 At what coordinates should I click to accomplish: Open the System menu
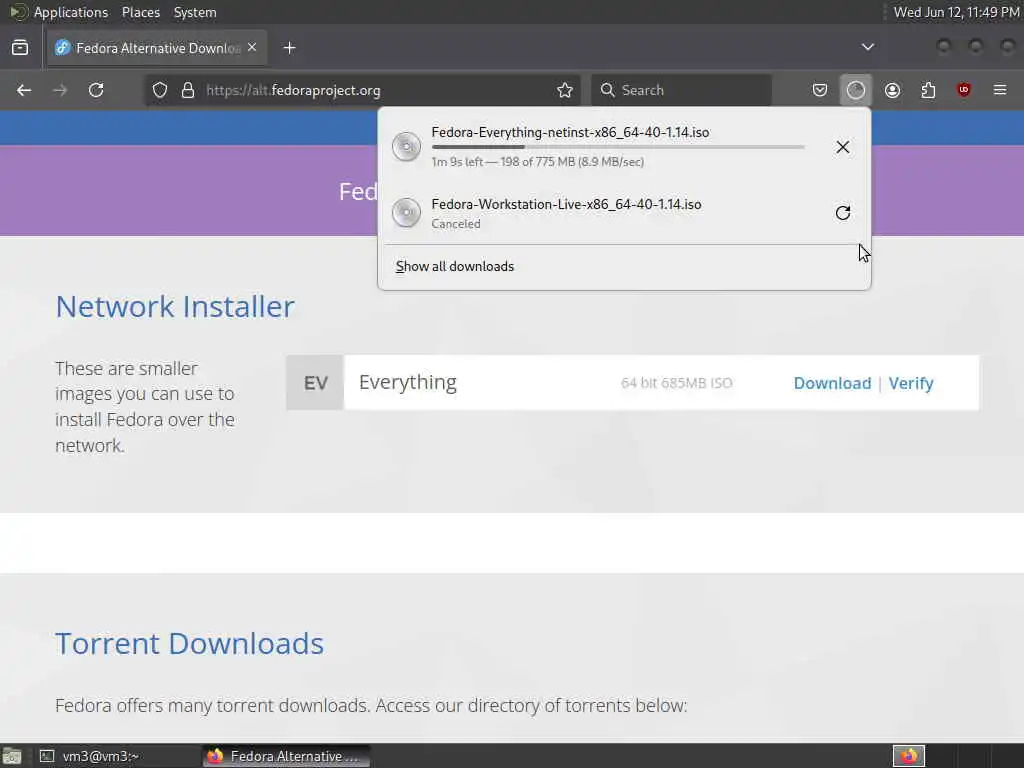pyautogui.click(x=195, y=12)
